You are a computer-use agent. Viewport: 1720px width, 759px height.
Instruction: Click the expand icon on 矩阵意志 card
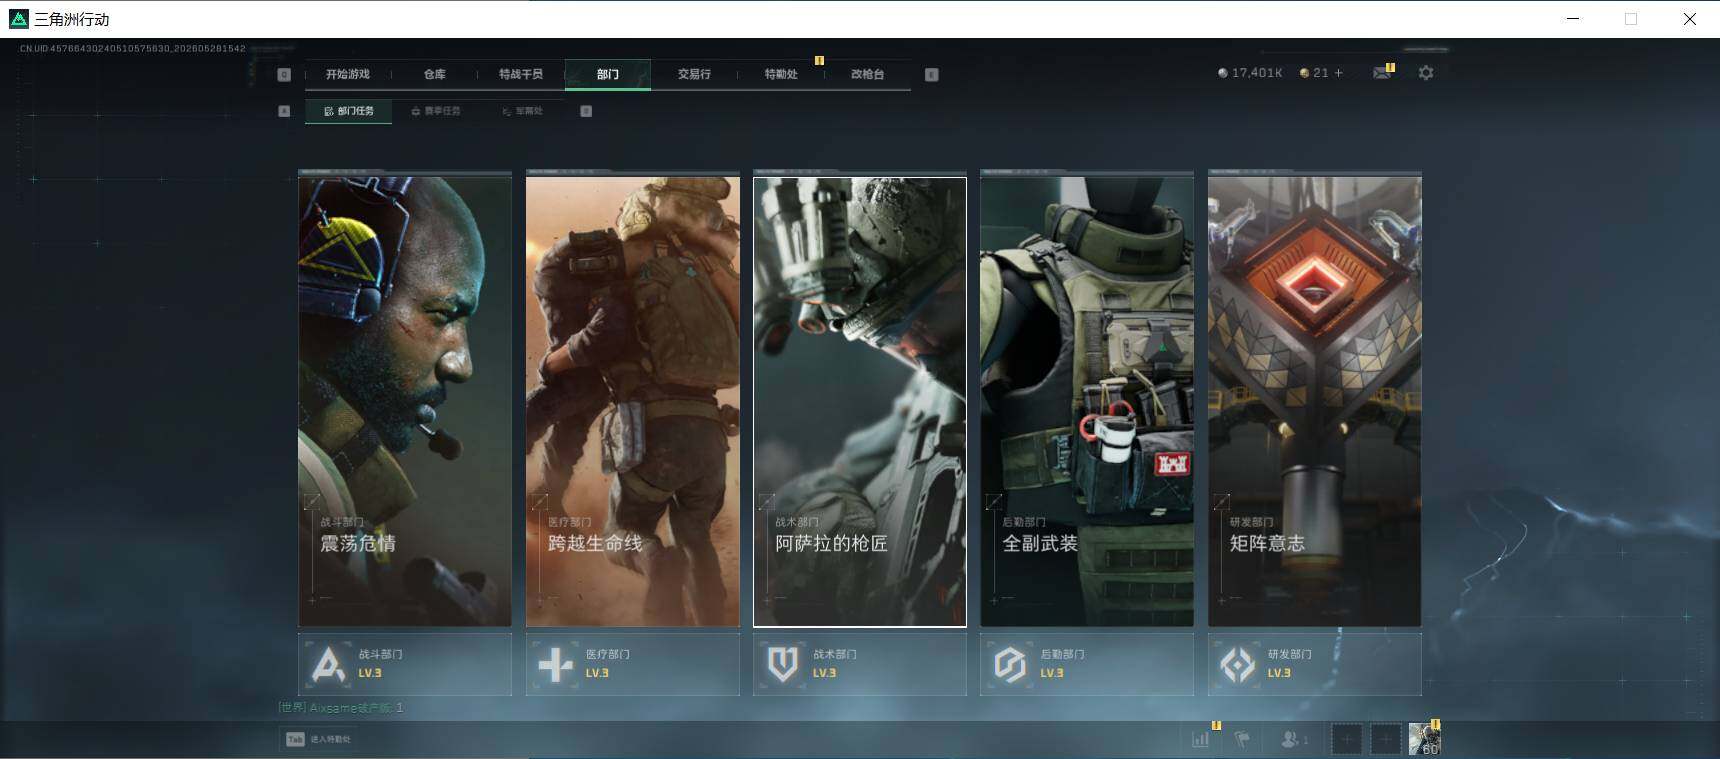(1222, 501)
